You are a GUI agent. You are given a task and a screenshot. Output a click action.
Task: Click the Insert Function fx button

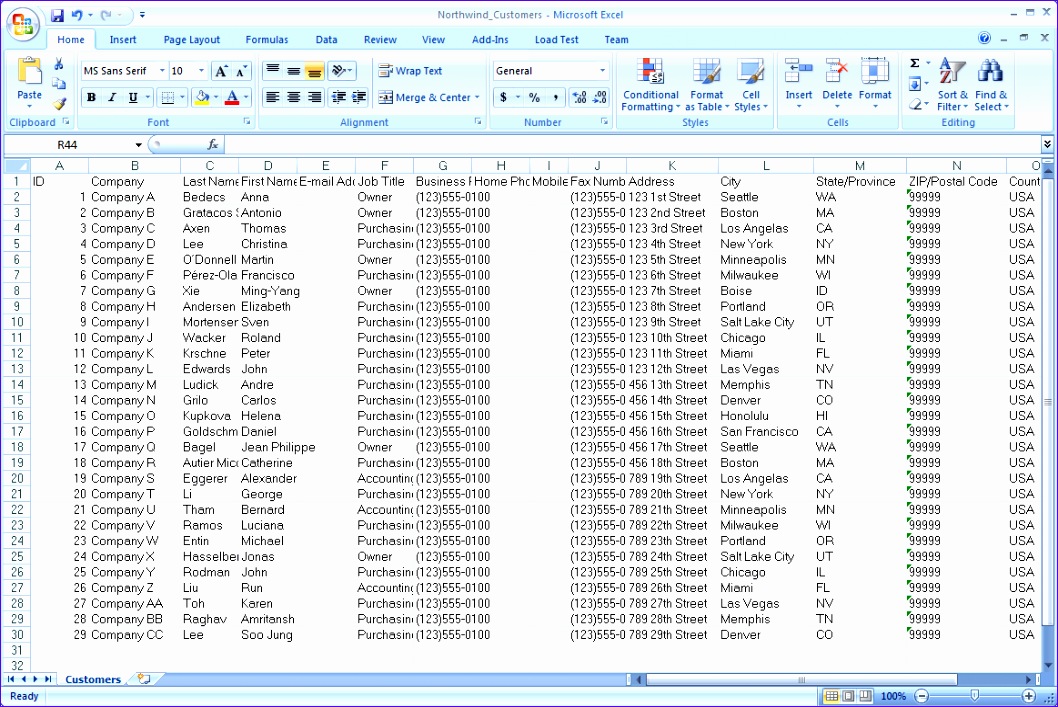click(x=213, y=144)
